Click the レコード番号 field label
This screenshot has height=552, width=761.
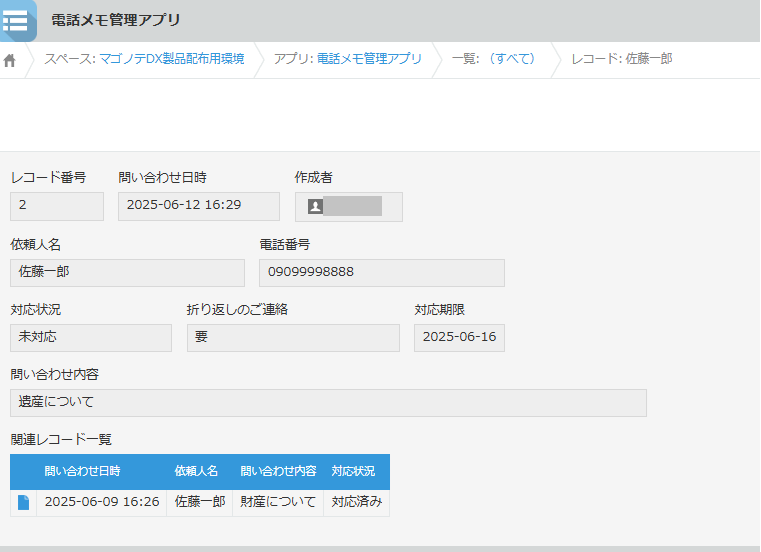point(48,178)
